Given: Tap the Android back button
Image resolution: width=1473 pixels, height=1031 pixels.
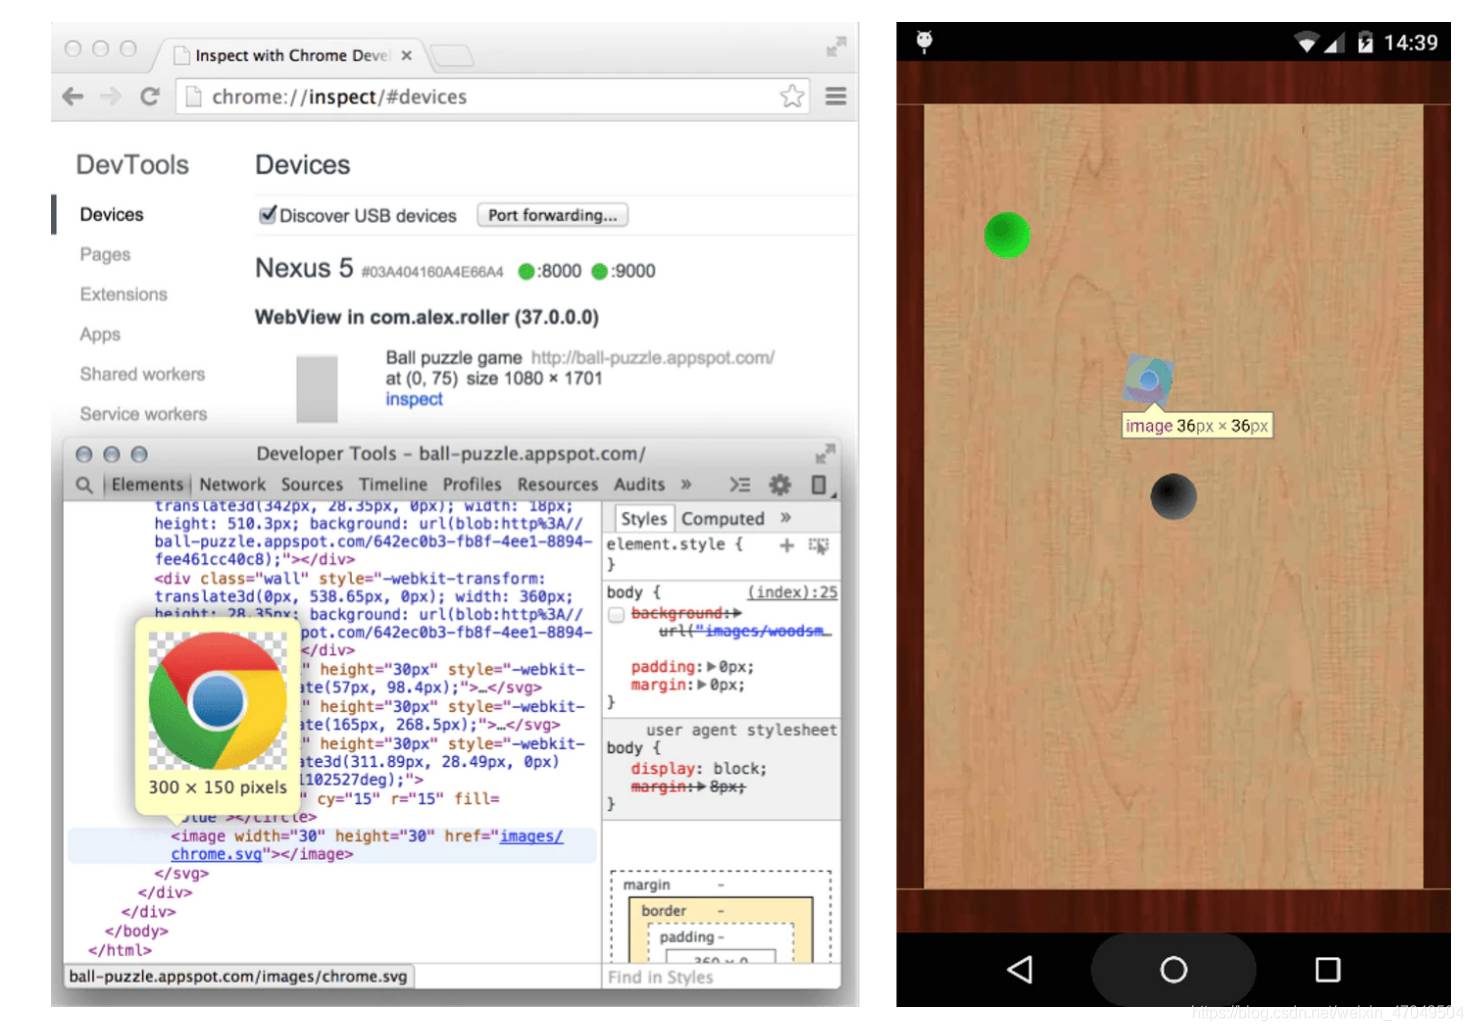Looking at the screenshot, I should point(1020,969).
